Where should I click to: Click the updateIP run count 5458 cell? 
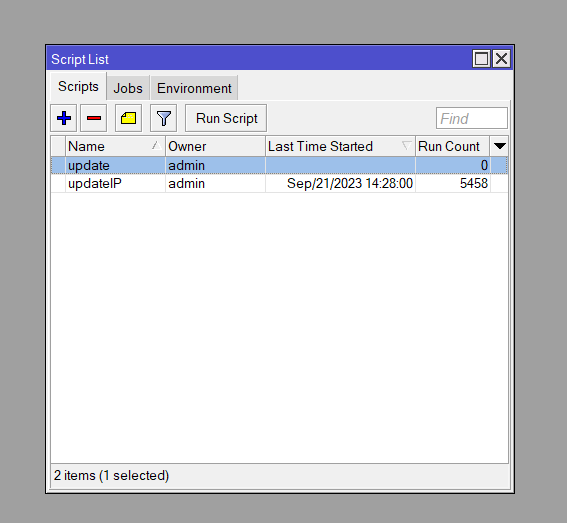pos(453,184)
